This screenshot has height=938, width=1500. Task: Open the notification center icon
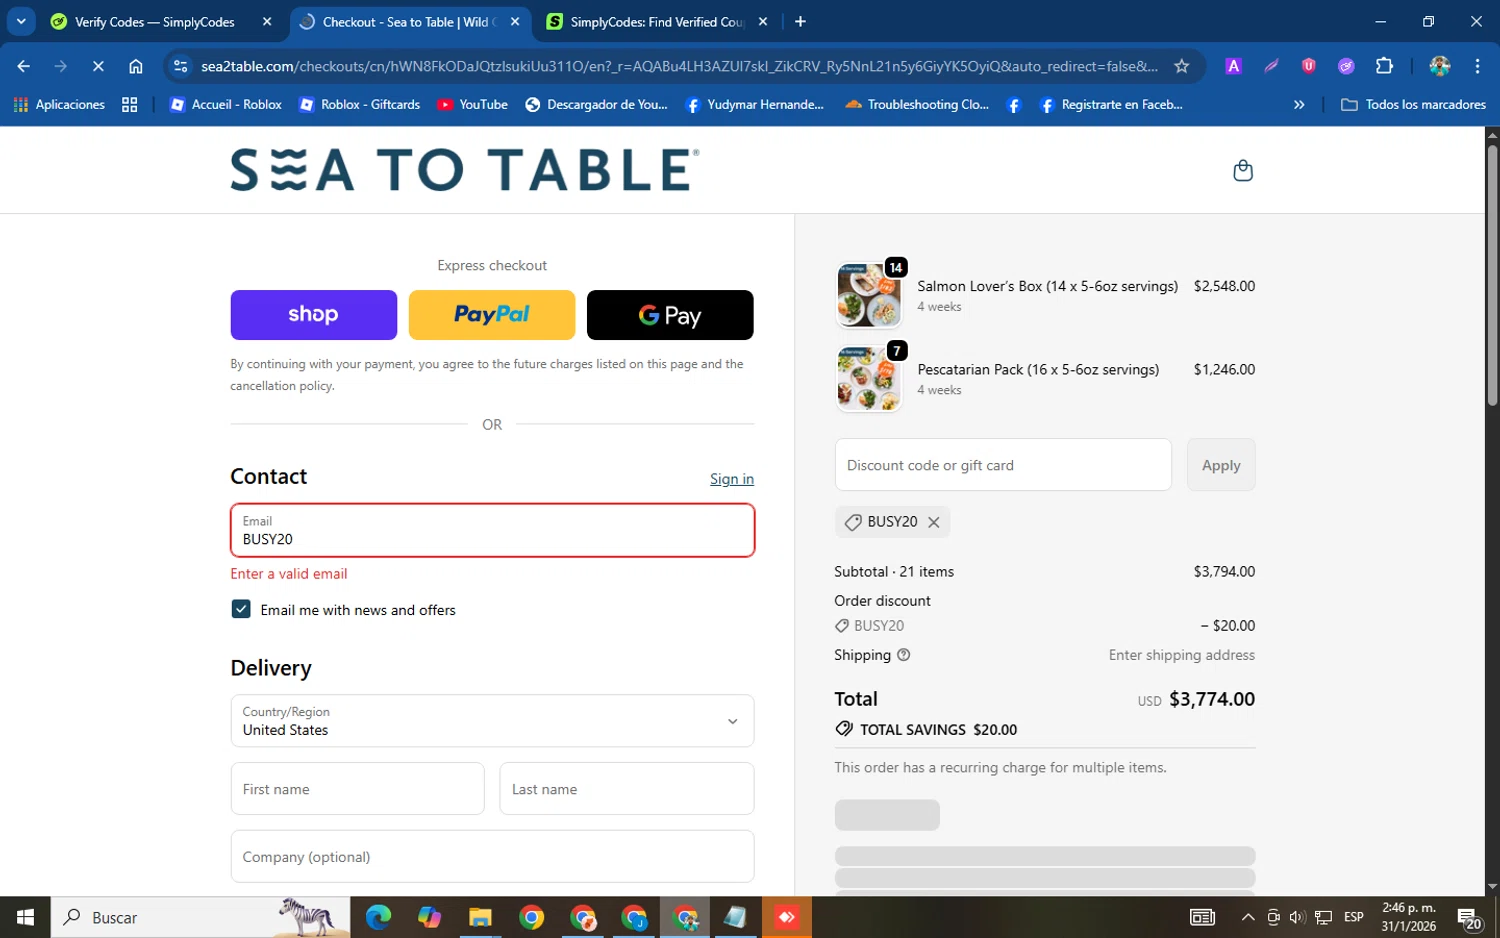pos(1468,917)
